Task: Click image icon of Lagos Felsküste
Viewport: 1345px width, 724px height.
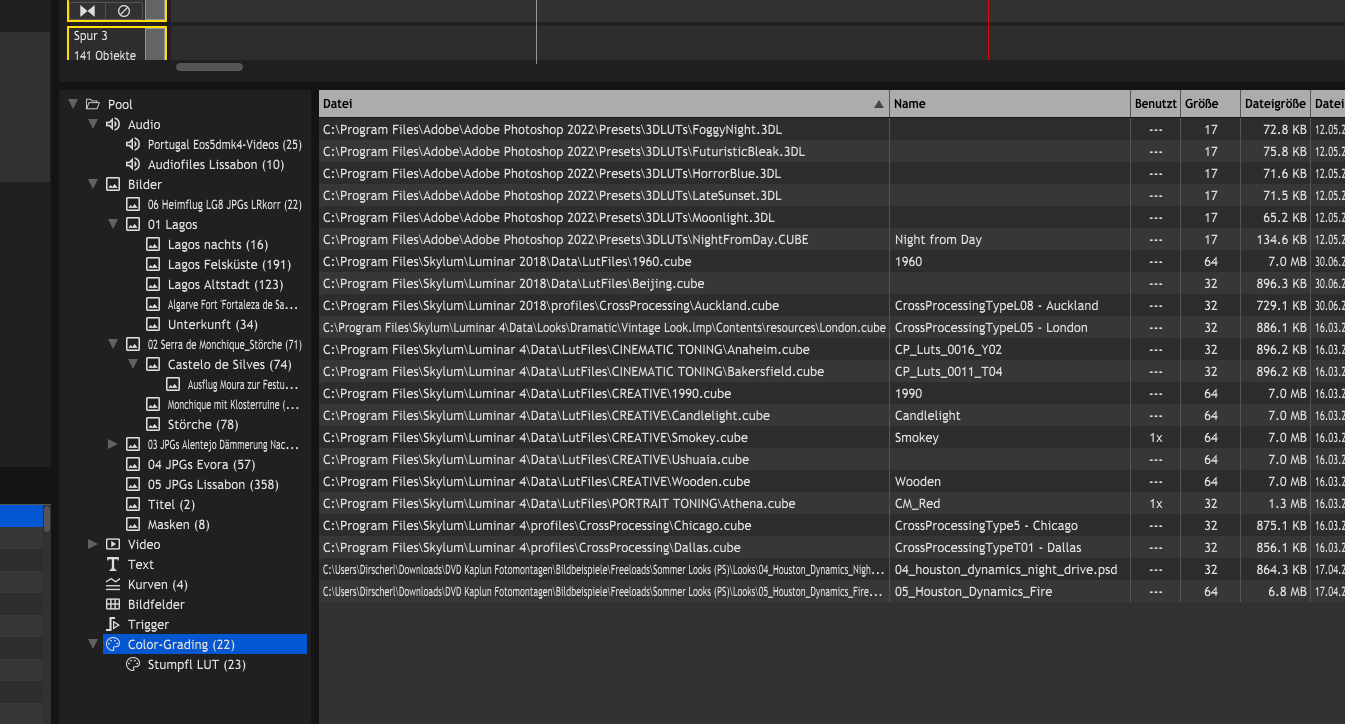Action: click(x=153, y=264)
